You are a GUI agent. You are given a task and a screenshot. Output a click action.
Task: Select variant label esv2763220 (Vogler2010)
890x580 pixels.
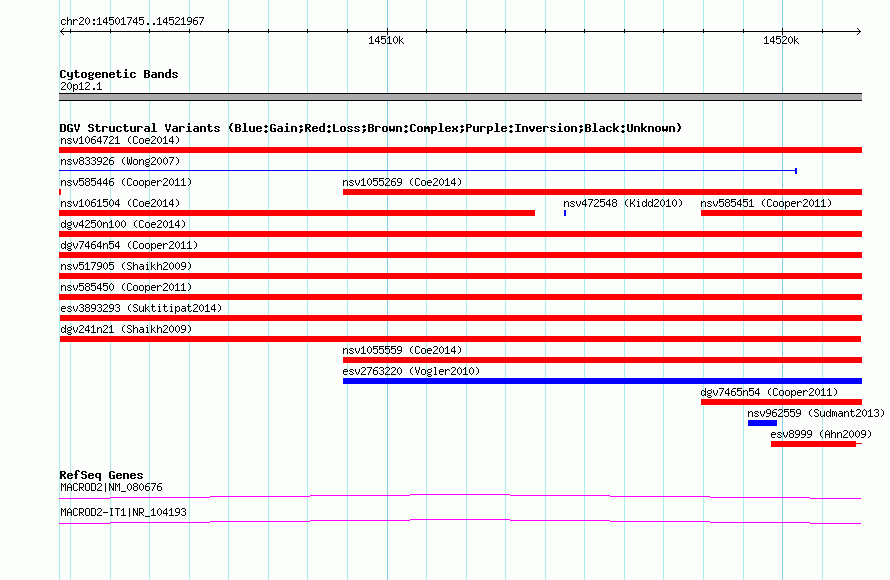411,371
